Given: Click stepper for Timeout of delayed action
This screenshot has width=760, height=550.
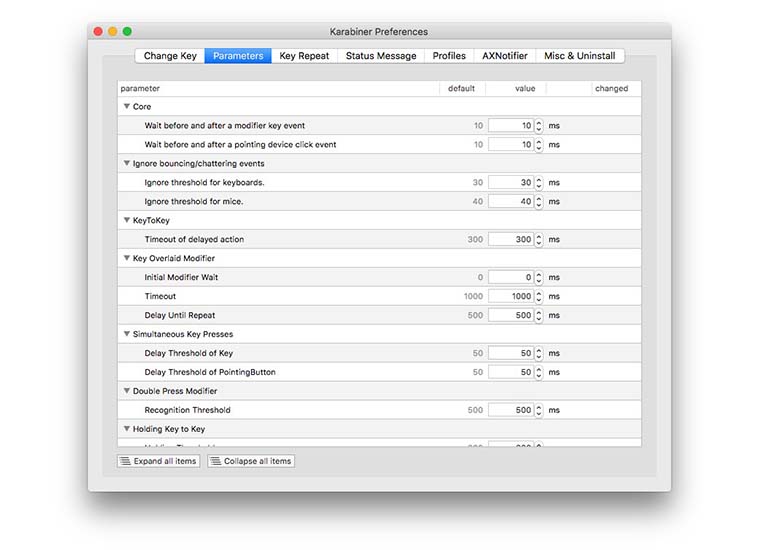Looking at the screenshot, I should coord(539,240).
